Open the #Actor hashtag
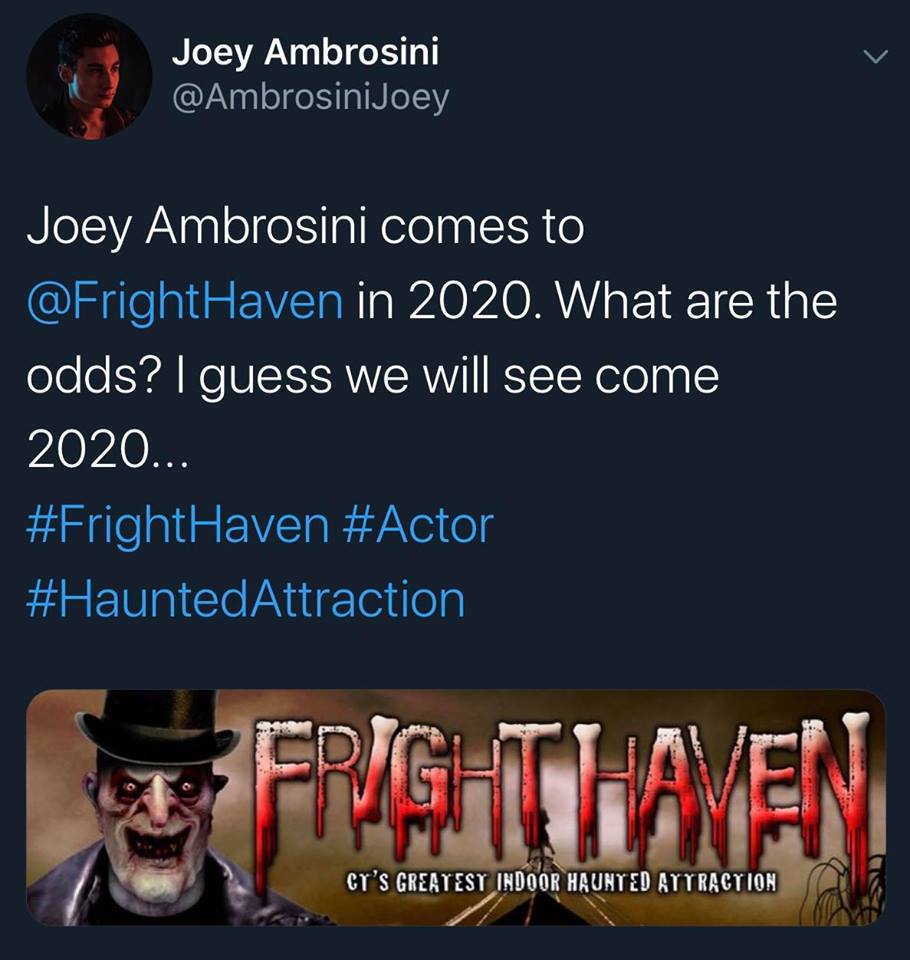910x960 pixels. [x=419, y=525]
